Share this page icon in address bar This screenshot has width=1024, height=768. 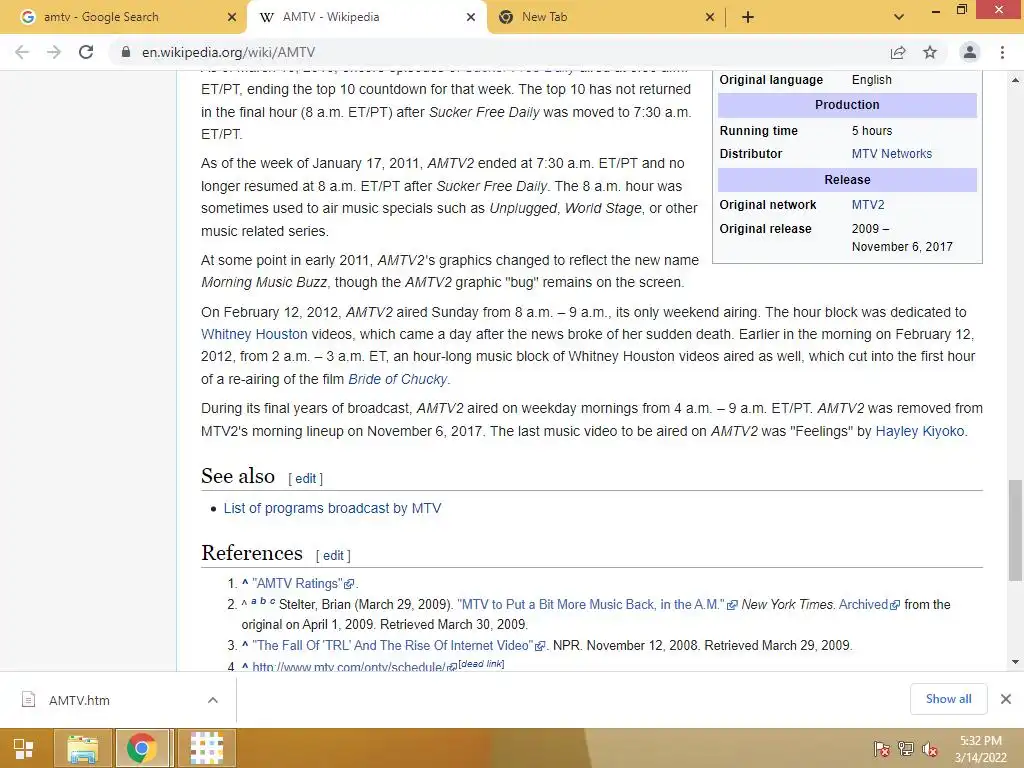[x=898, y=52]
